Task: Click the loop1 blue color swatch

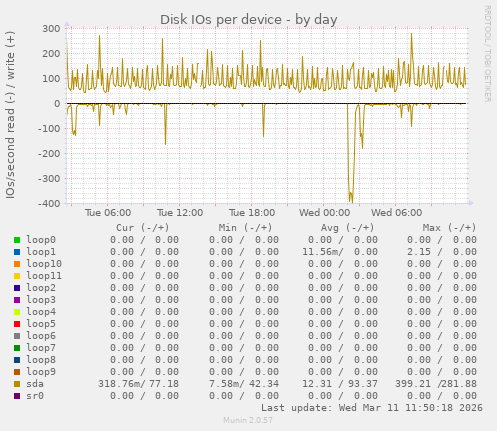Action: tap(17, 252)
